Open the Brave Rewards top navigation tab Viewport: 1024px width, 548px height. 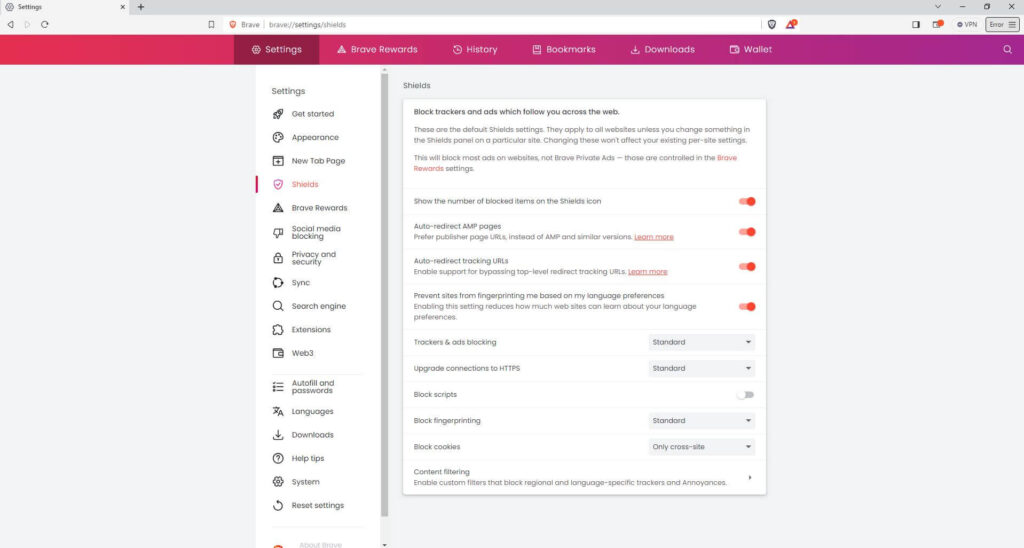click(x=377, y=50)
